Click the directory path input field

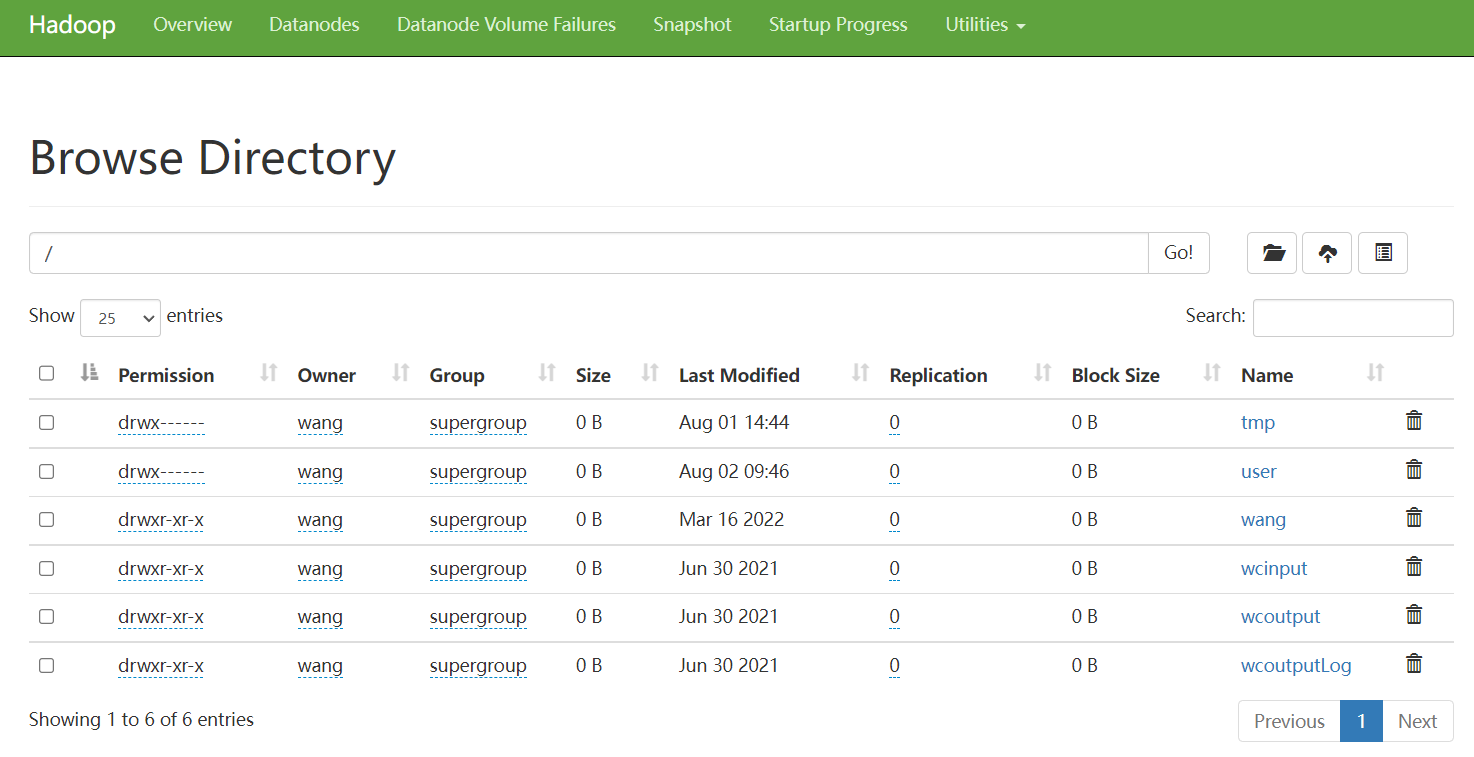click(x=588, y=253)
